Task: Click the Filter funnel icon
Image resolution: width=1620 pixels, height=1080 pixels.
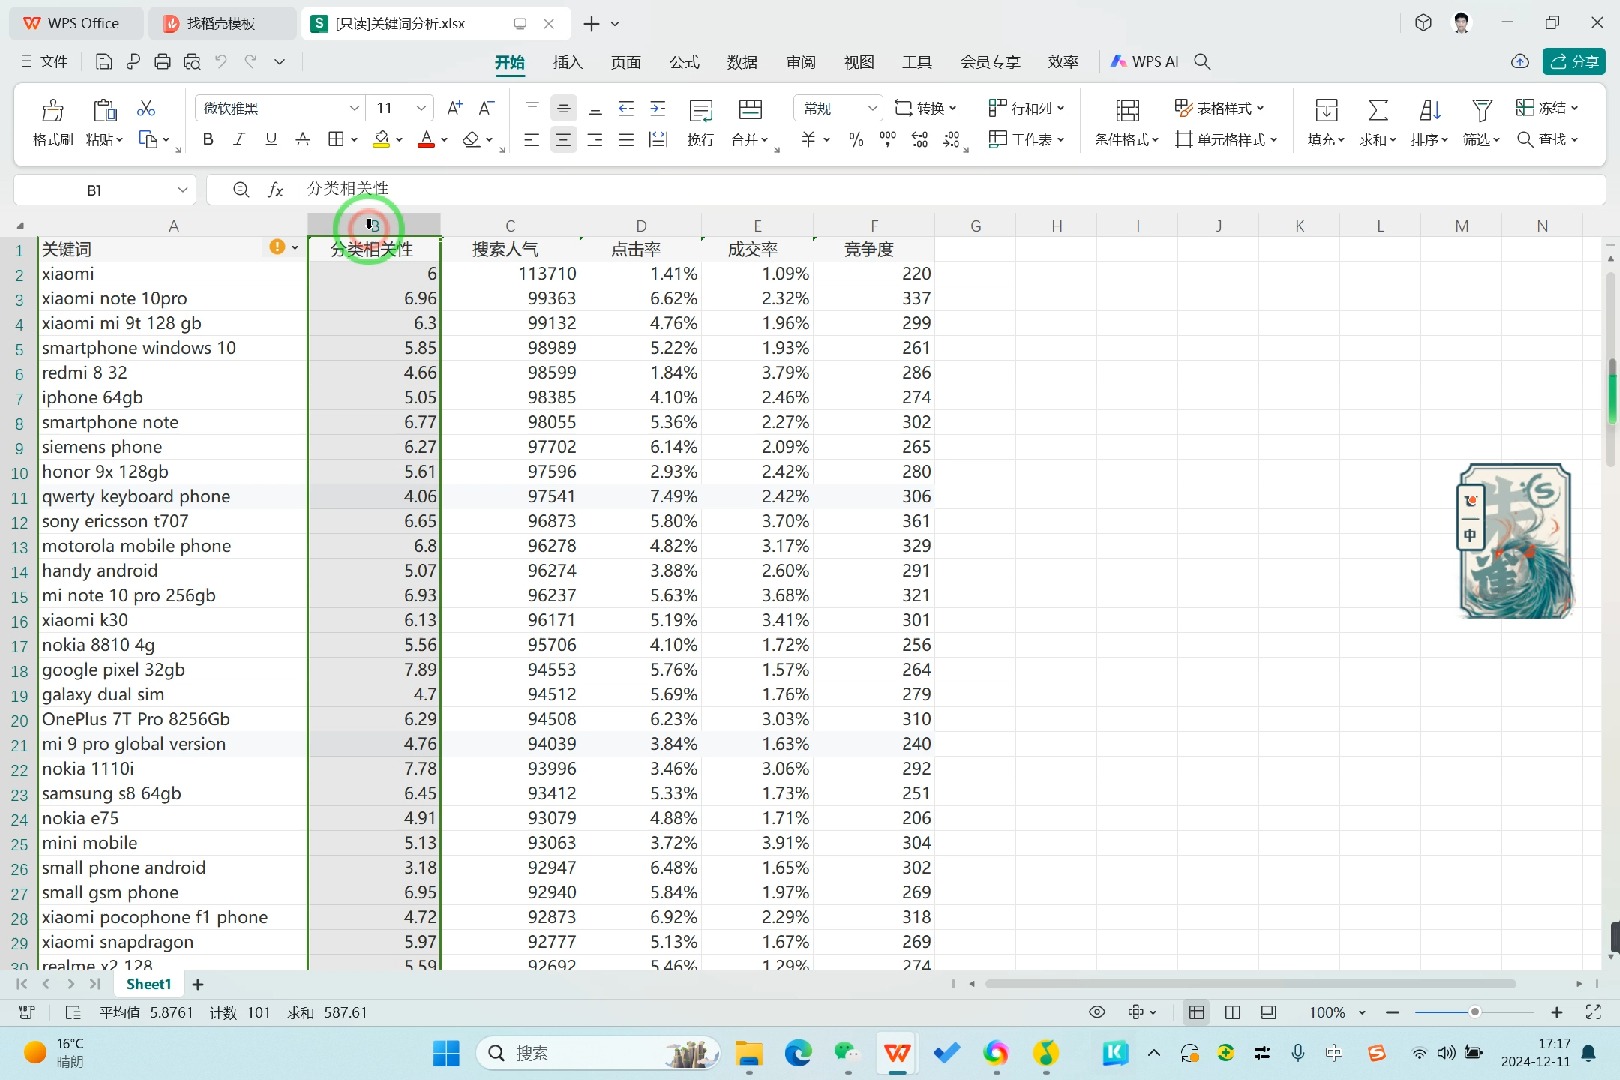Action: 1482,110
